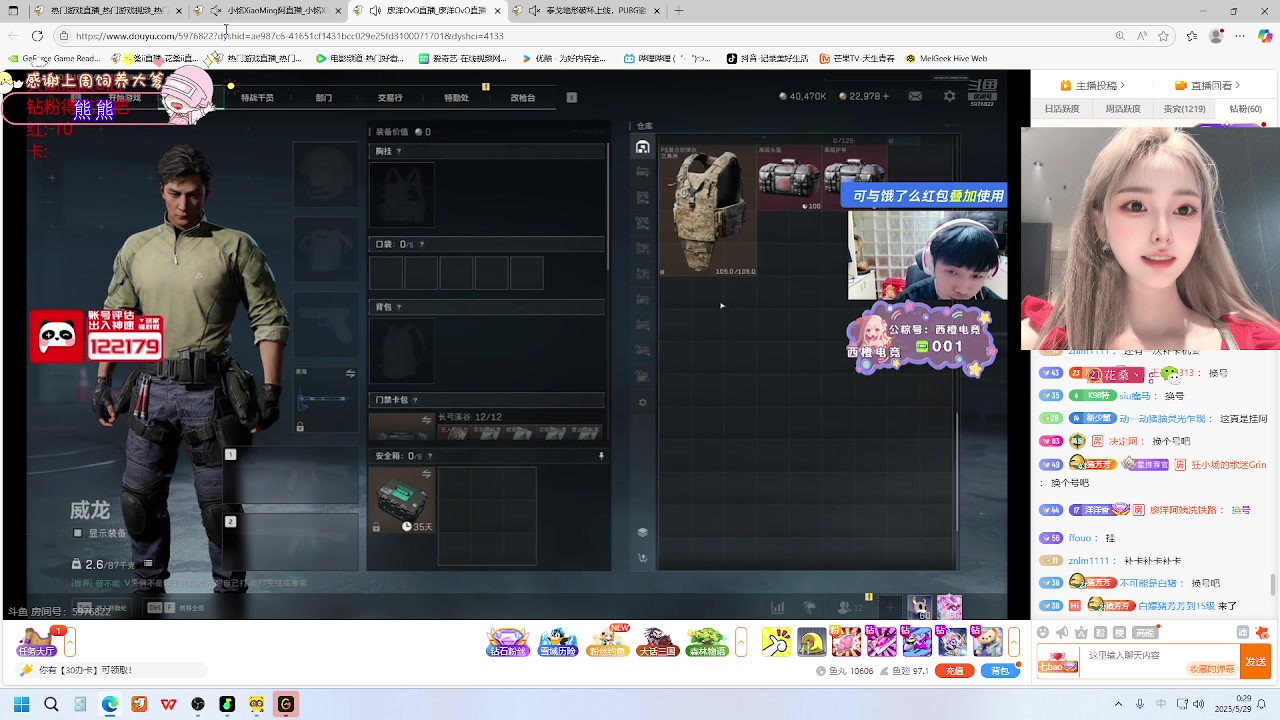Click the weight detail list icon near 2.6
This screenshot has width=1280, height=720.
pyautogui.click(x=148, y=564)
